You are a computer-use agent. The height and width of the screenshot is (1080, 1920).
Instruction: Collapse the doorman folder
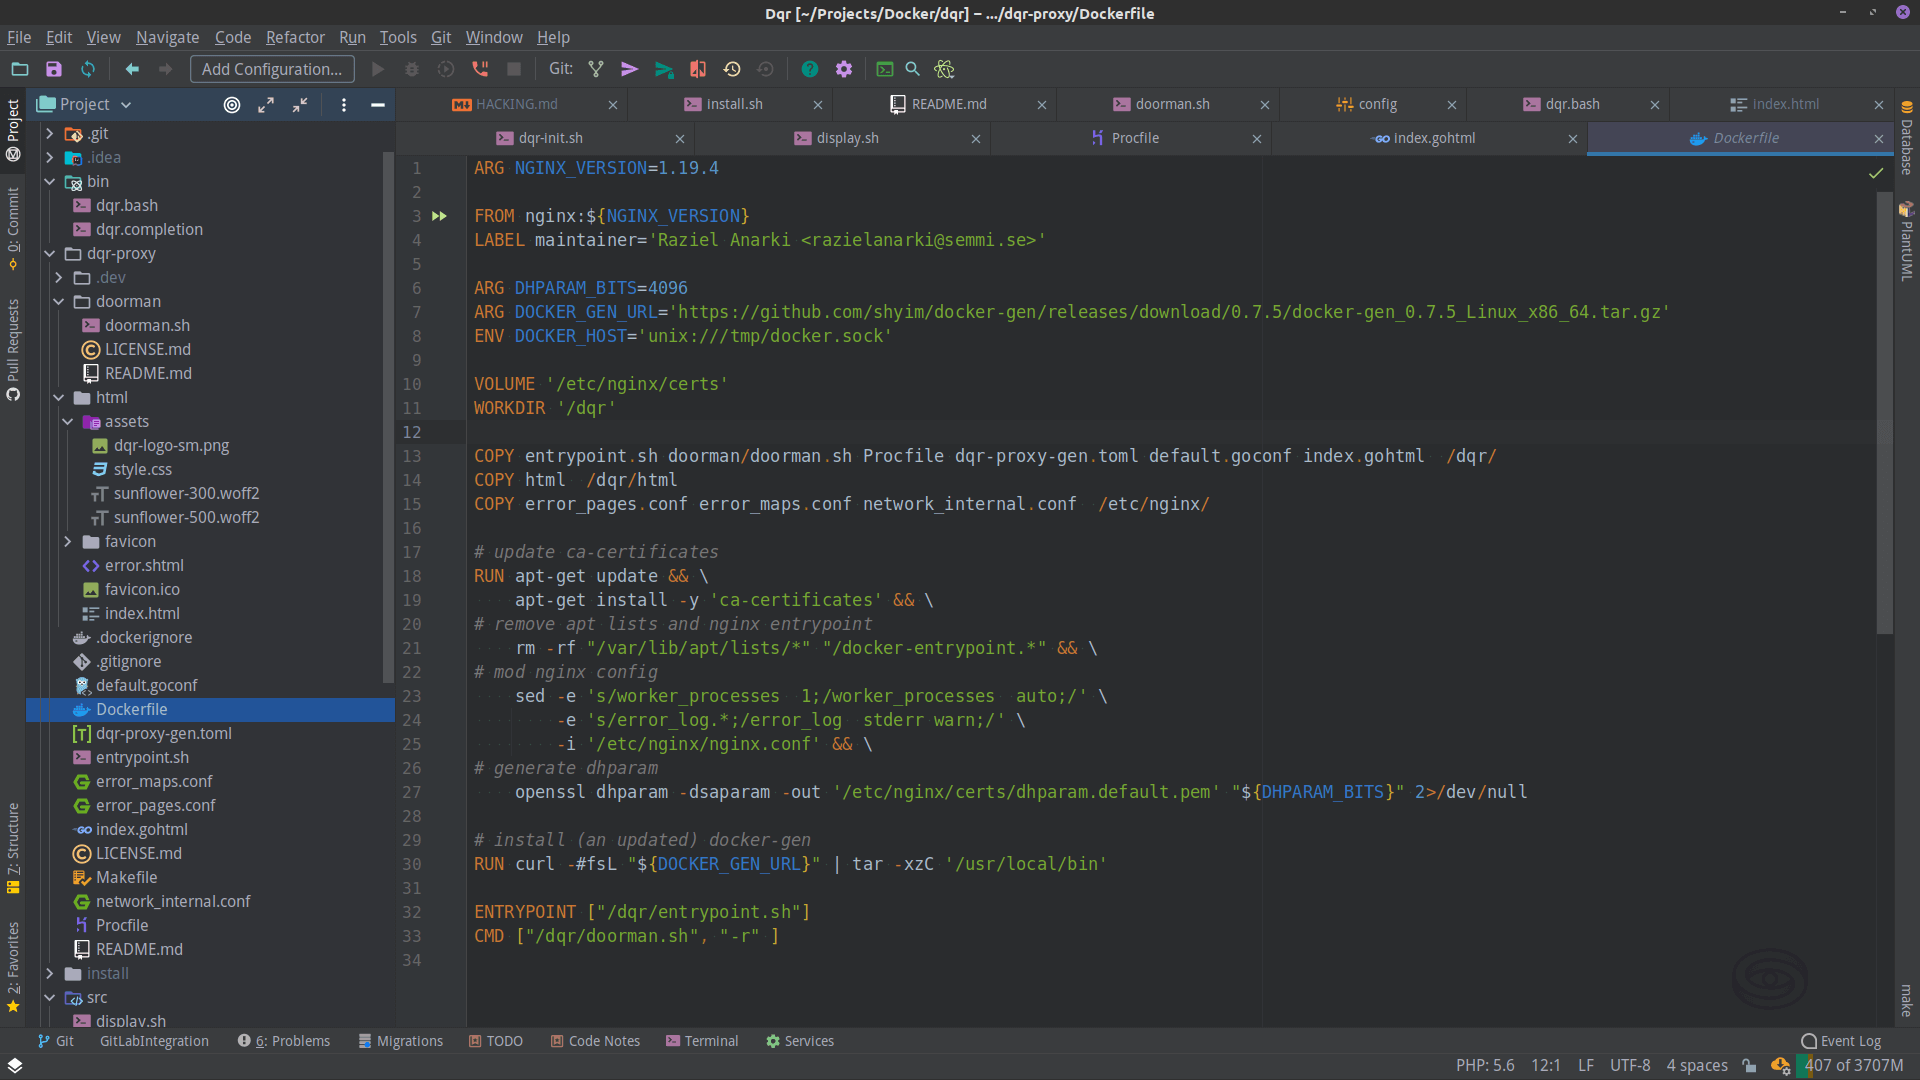(x=59, y=301)
